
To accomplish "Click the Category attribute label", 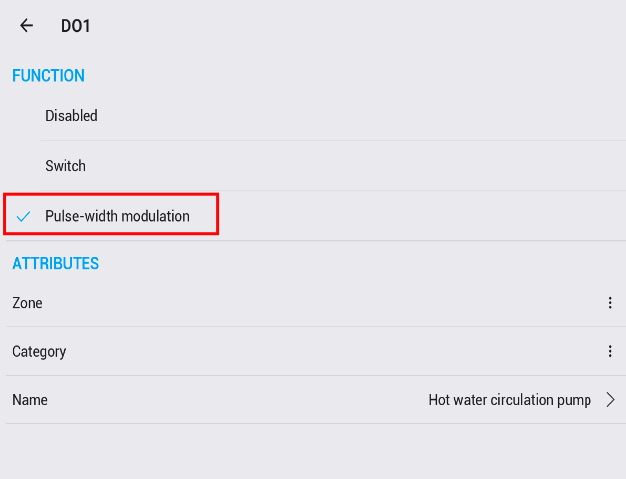I will tap(39, 351).
